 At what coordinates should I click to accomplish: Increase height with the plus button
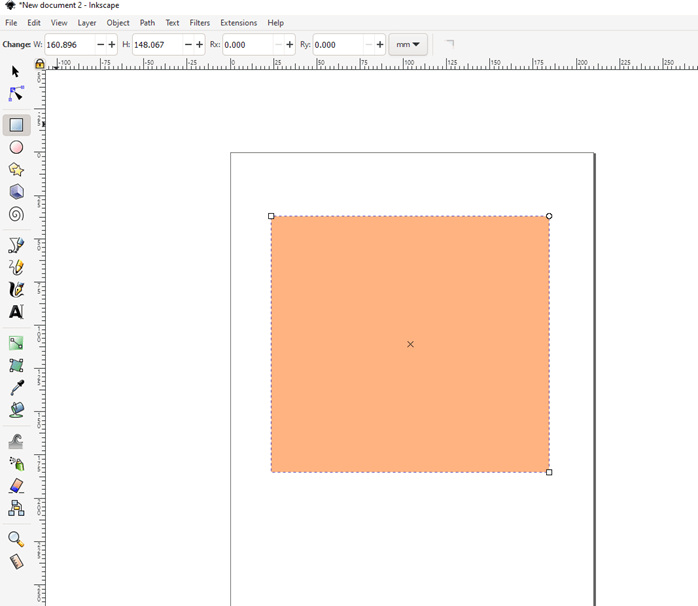[x=199, y=45]
